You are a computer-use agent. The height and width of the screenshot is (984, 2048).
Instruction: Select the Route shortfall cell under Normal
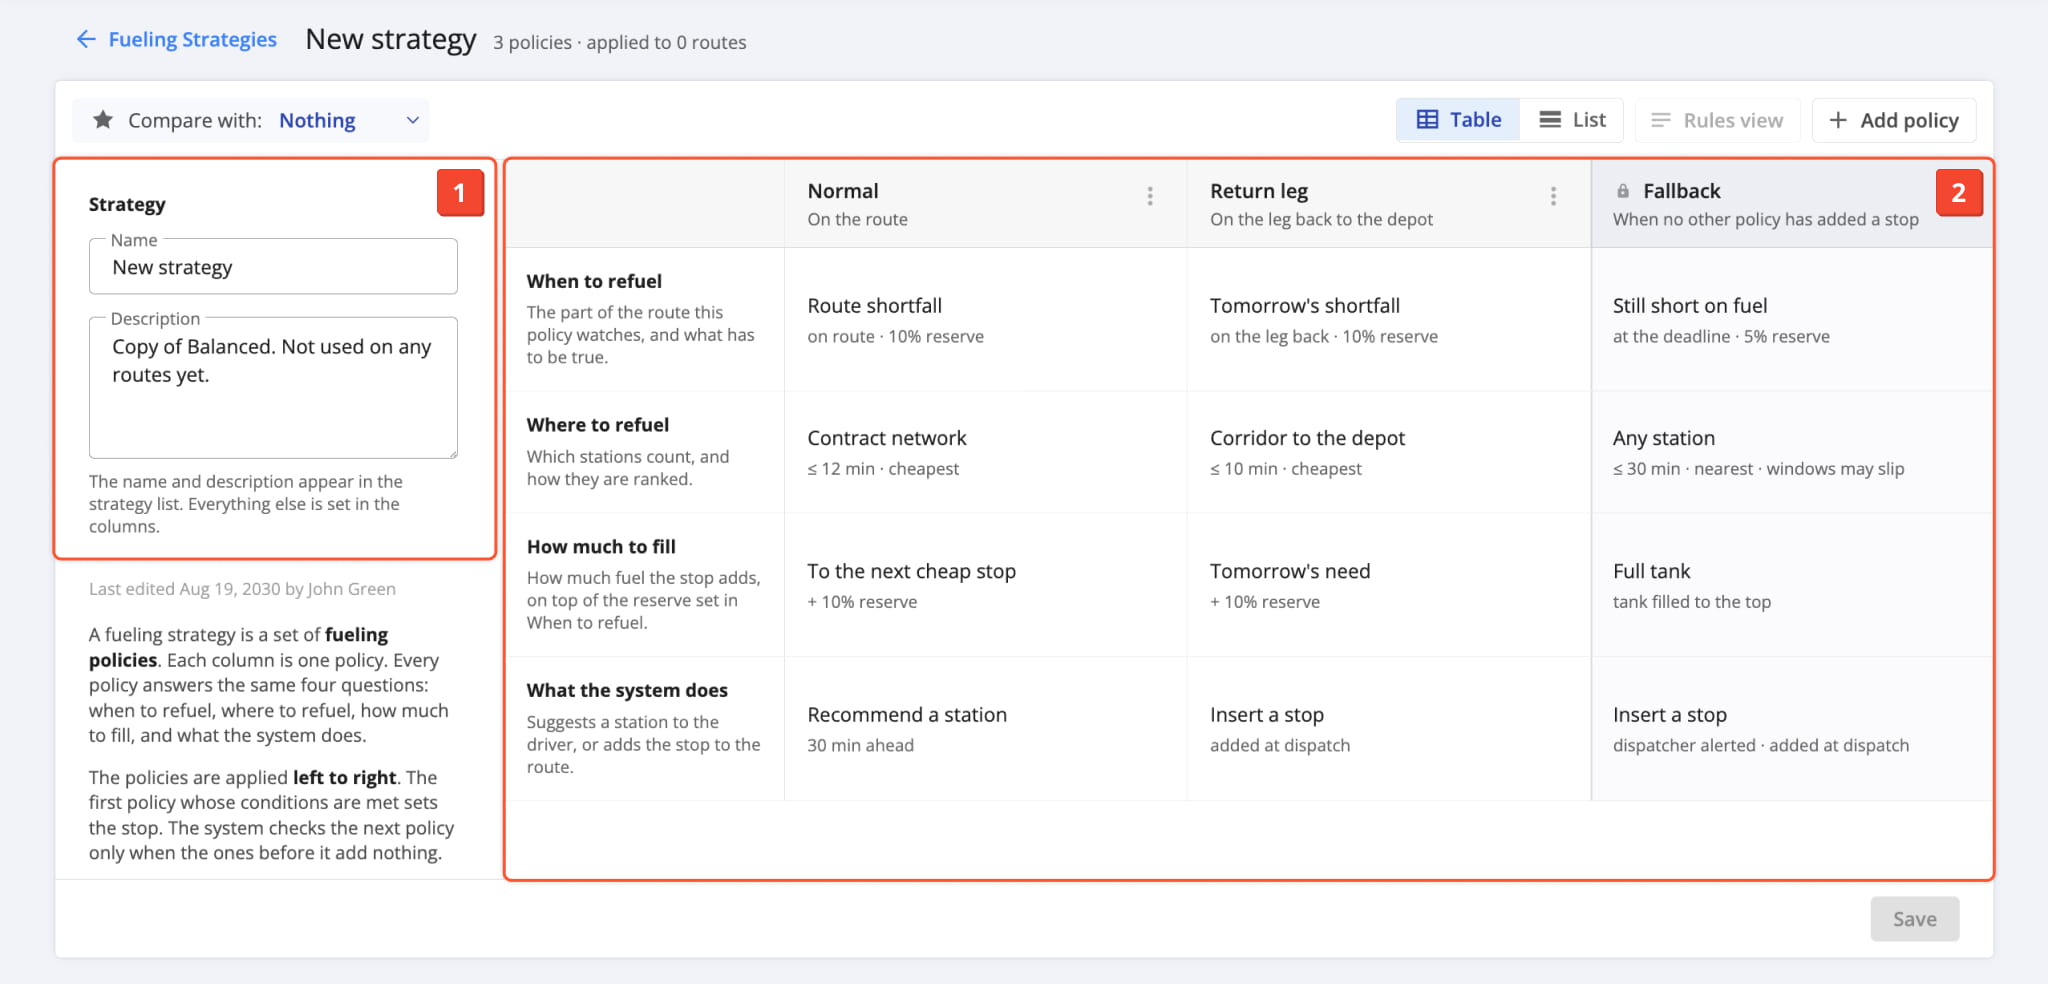click(x=985, y=320)
